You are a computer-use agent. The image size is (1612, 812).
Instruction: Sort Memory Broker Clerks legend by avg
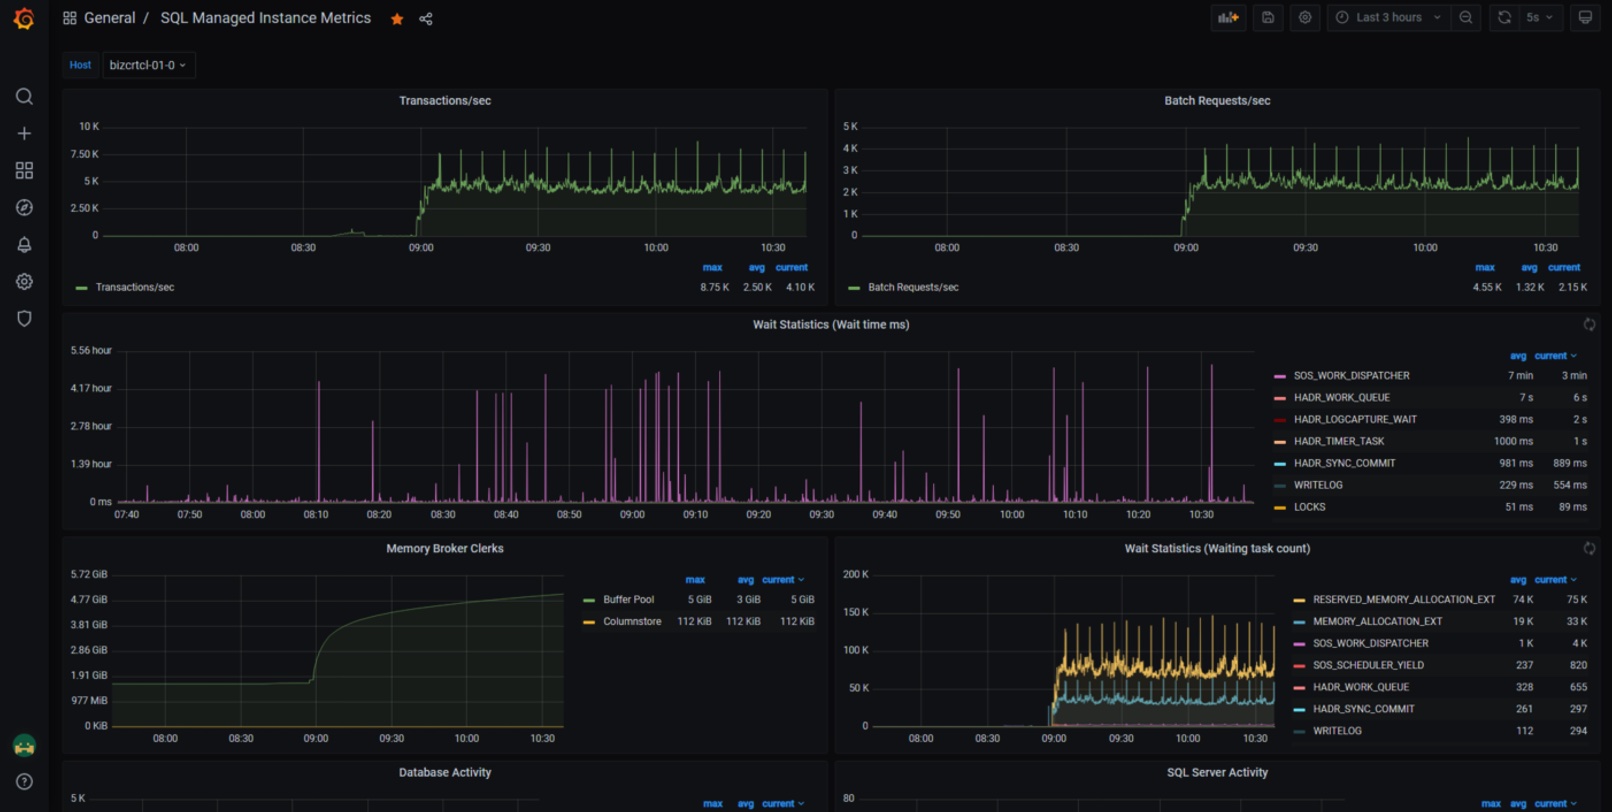pos(745,580)
